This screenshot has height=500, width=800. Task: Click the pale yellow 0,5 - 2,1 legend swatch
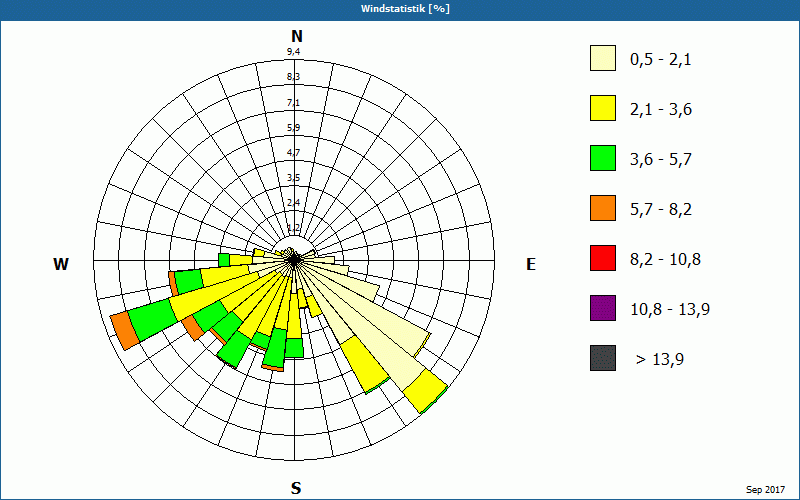(x=603, y=58)
